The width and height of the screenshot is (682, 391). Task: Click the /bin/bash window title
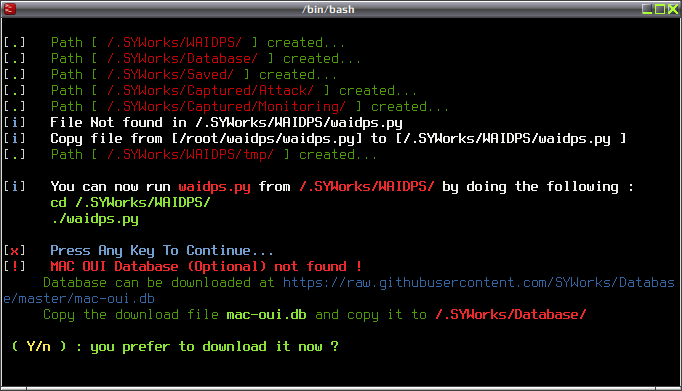coord(328,9)
